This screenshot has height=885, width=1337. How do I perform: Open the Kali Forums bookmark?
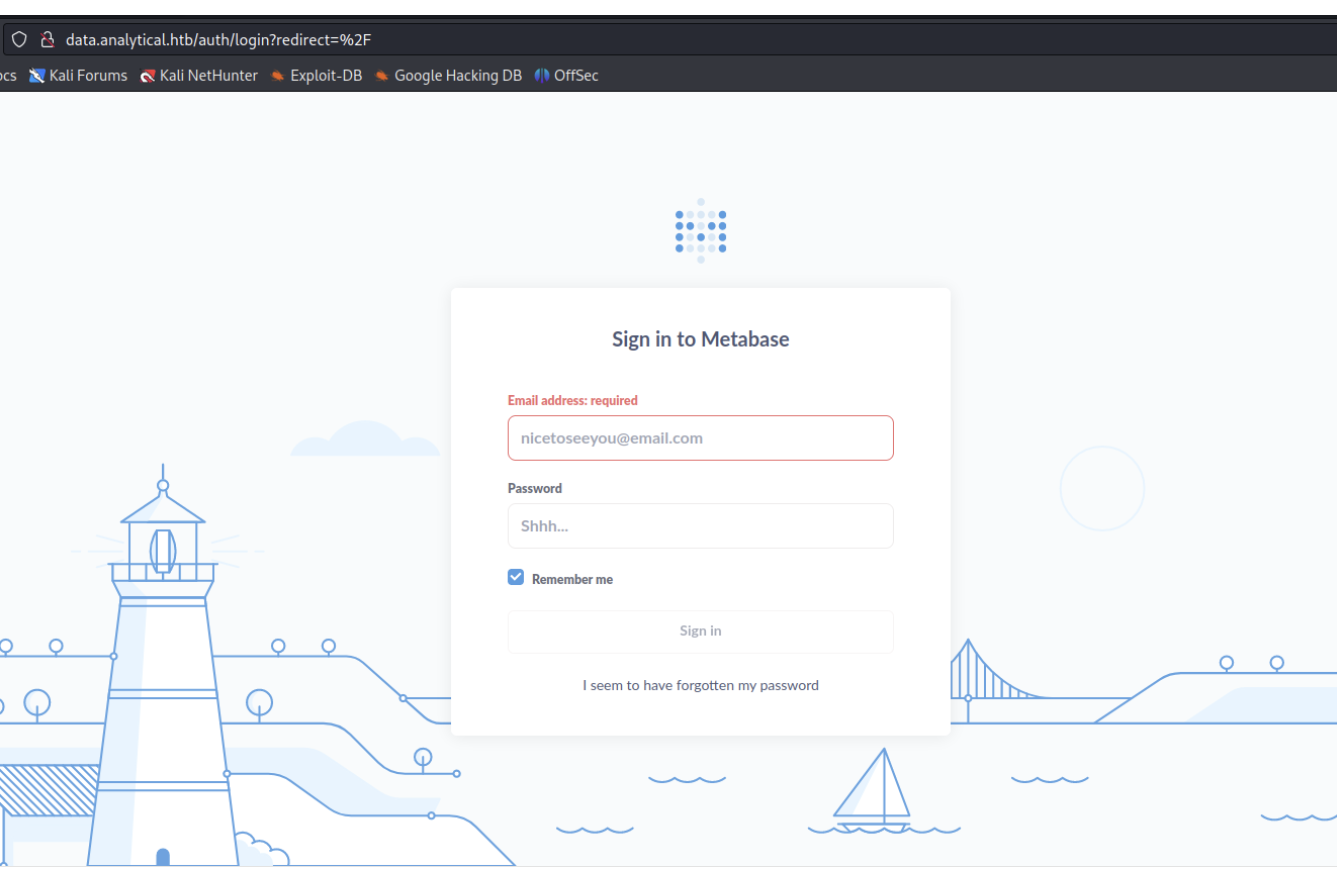point(78,75)
